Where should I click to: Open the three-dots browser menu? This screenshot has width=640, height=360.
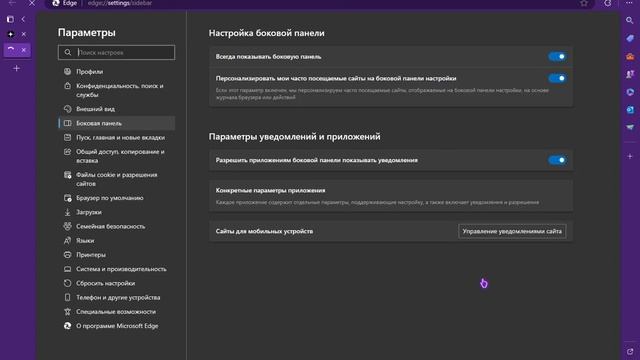[629, 3]
